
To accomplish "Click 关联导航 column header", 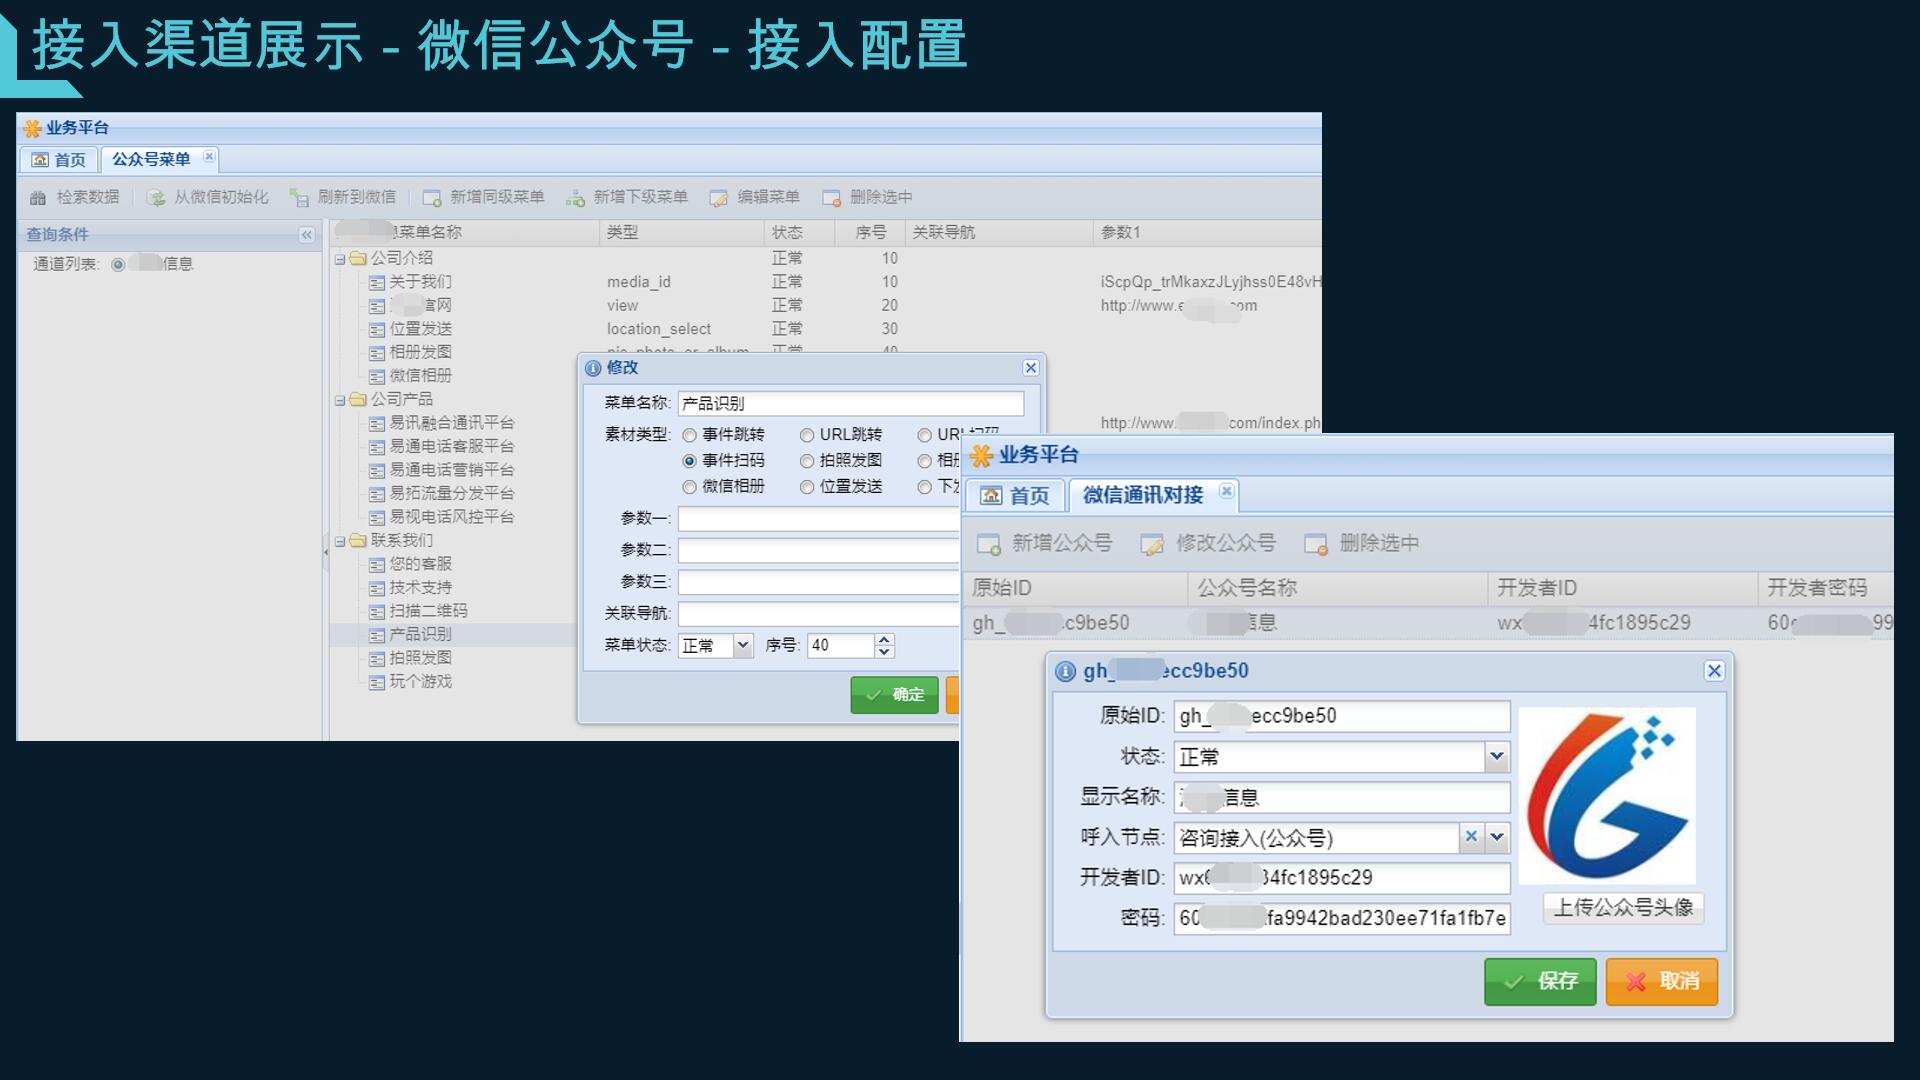I will point(998,233).
